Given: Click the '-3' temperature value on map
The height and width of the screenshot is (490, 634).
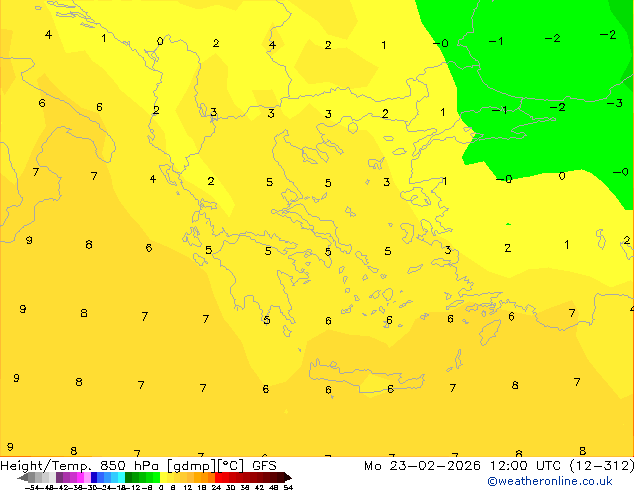Looking at the screenshot, I should coord(615,103).
